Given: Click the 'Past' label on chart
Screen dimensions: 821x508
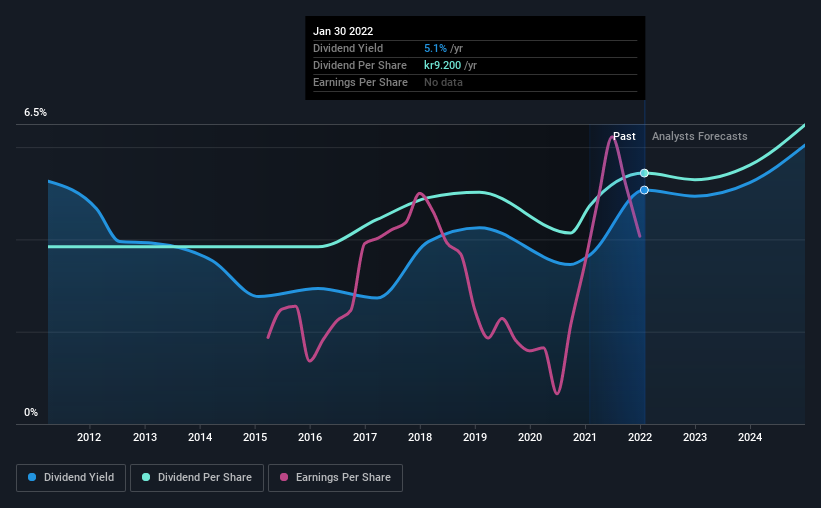Looking at the screenshot, I should pos(624,136).
